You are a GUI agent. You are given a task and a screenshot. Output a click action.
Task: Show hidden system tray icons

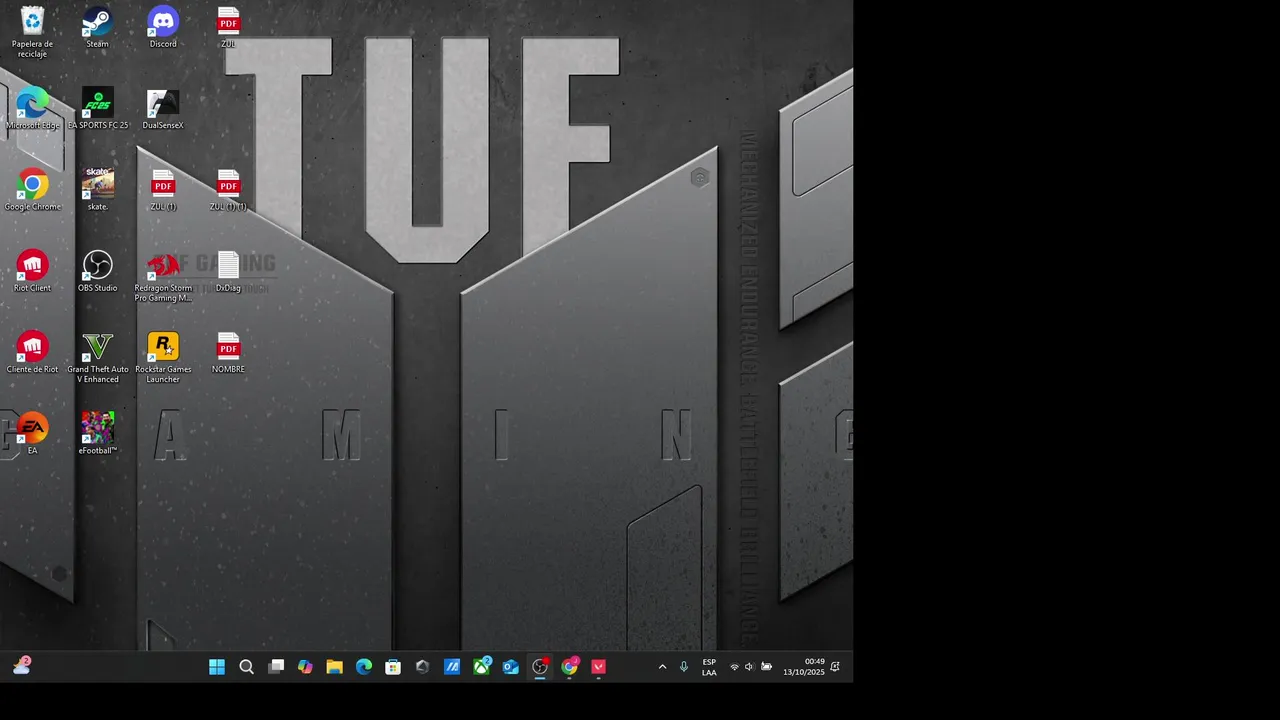(x=662, y=667)
